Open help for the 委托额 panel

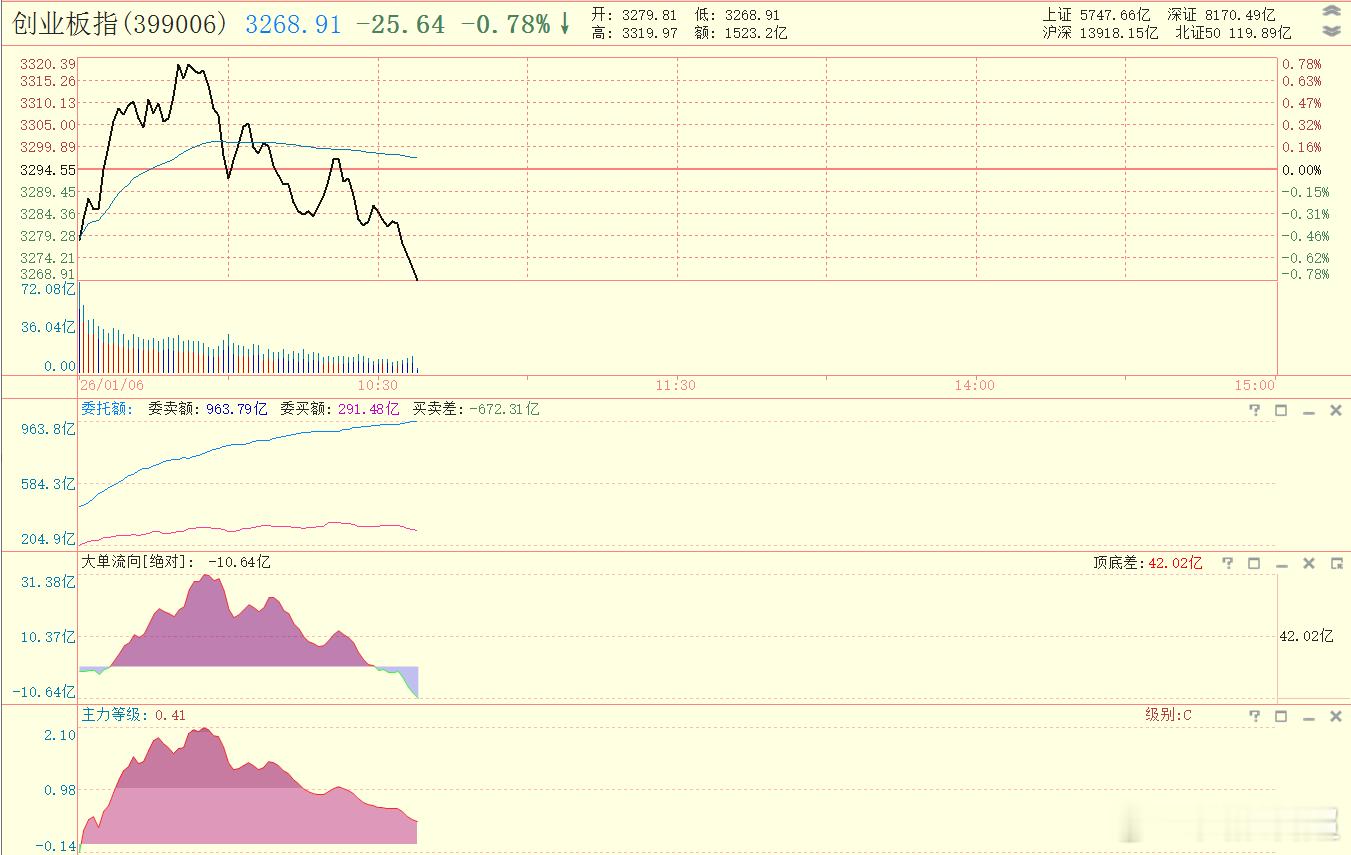point(1255,410)
